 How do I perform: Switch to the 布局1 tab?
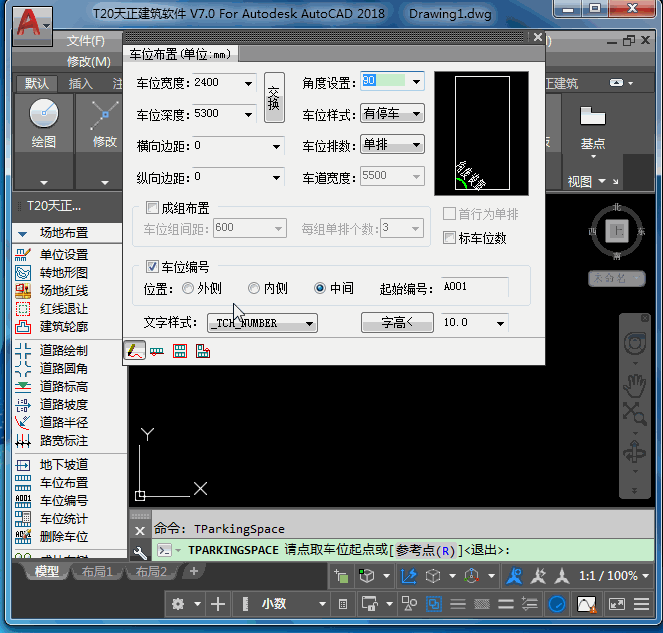click(97, 572)
